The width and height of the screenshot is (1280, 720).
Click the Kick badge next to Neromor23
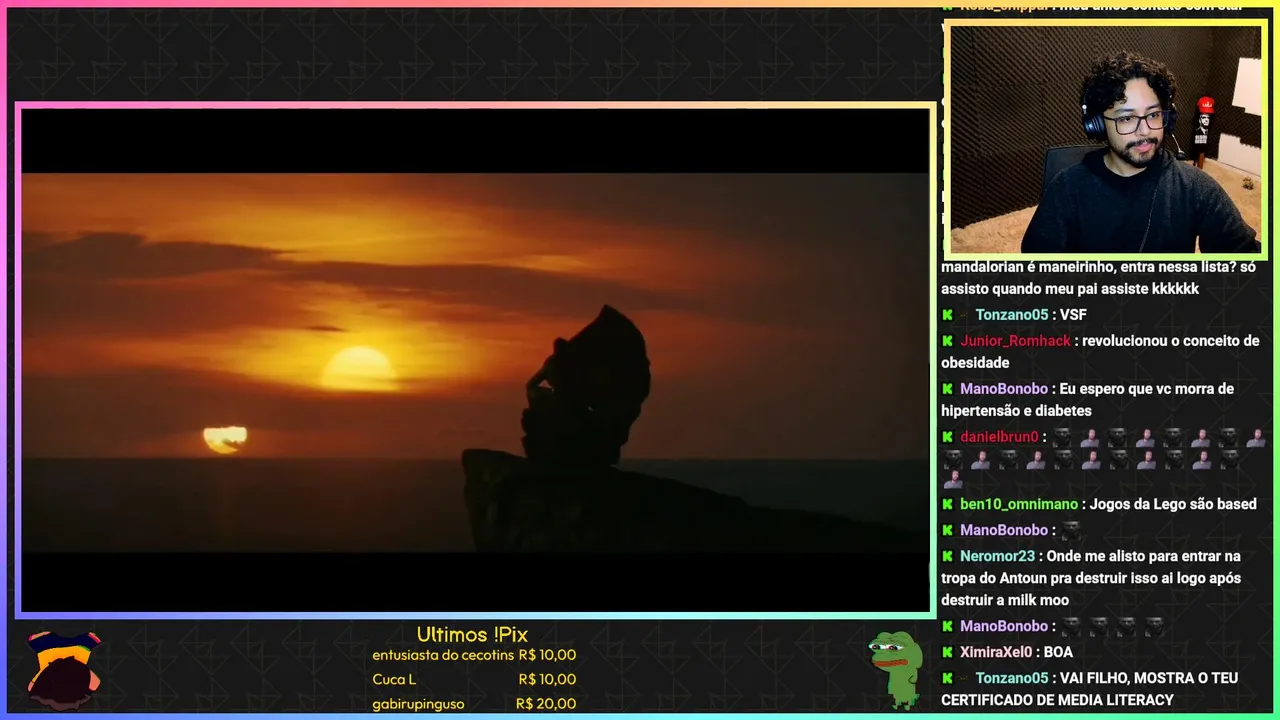click(947, 556)
